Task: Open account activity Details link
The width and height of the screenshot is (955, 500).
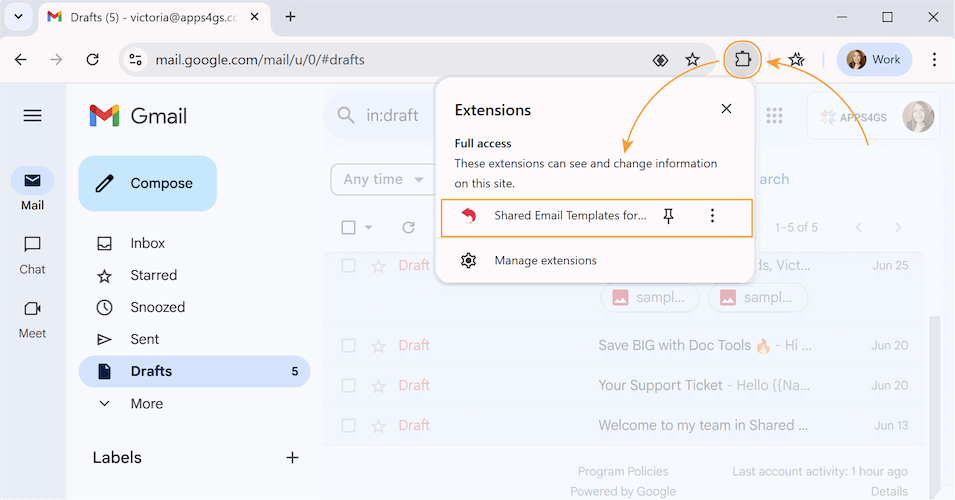Action: pyautogui.click(x=889, y=491)
